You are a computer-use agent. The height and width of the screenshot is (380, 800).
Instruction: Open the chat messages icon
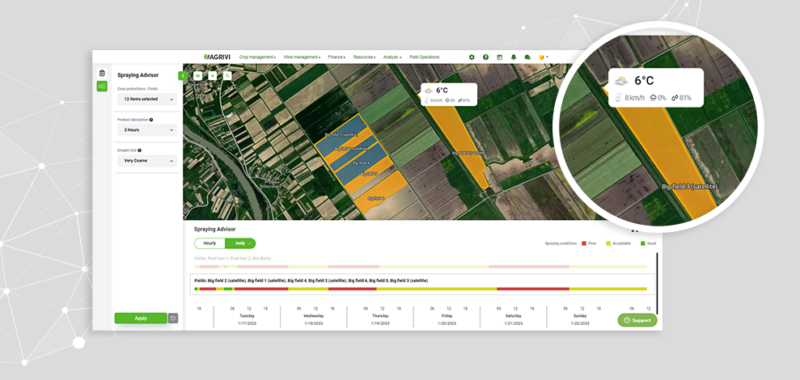click(528, 57)
